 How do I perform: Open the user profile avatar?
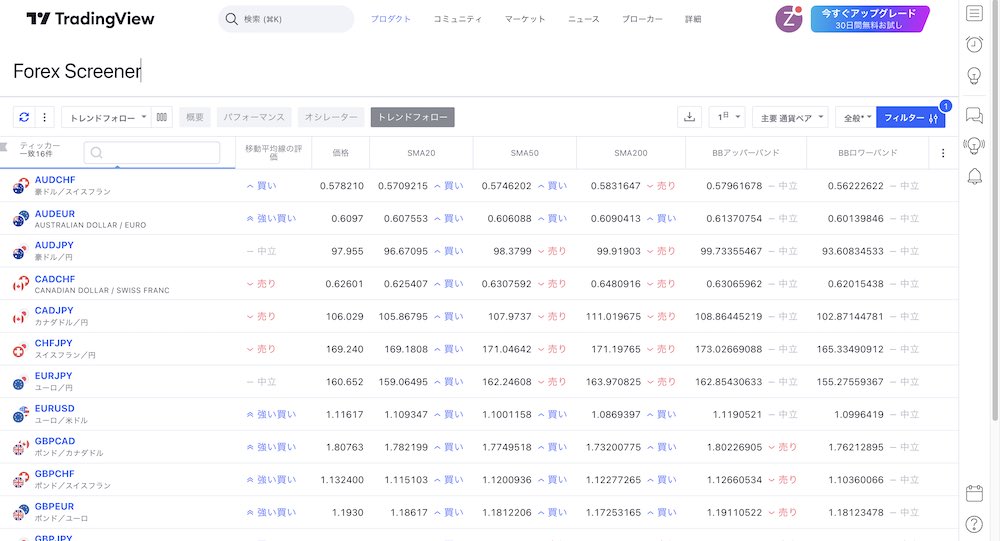[x=789, y=19]
